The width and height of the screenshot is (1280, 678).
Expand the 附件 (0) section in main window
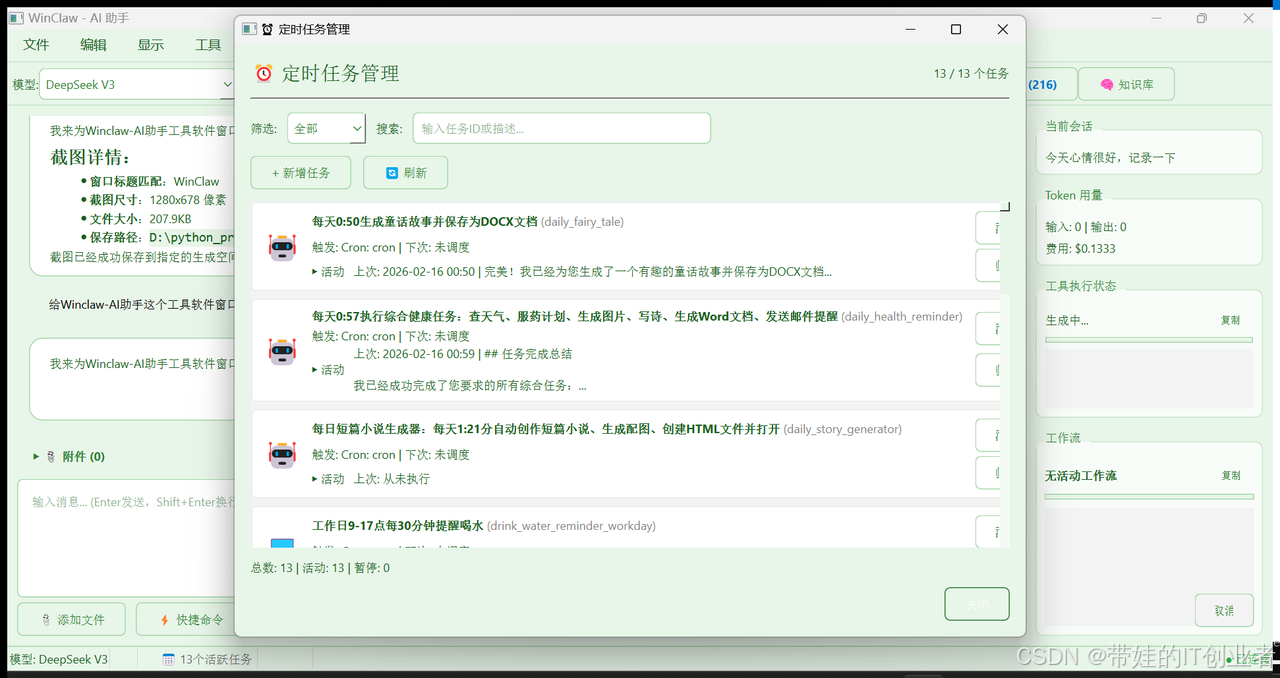37,456
